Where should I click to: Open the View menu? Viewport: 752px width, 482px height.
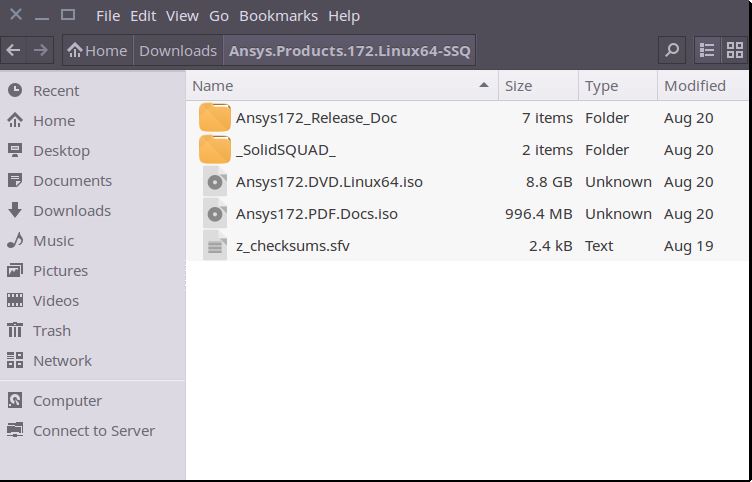click(182, 16)
